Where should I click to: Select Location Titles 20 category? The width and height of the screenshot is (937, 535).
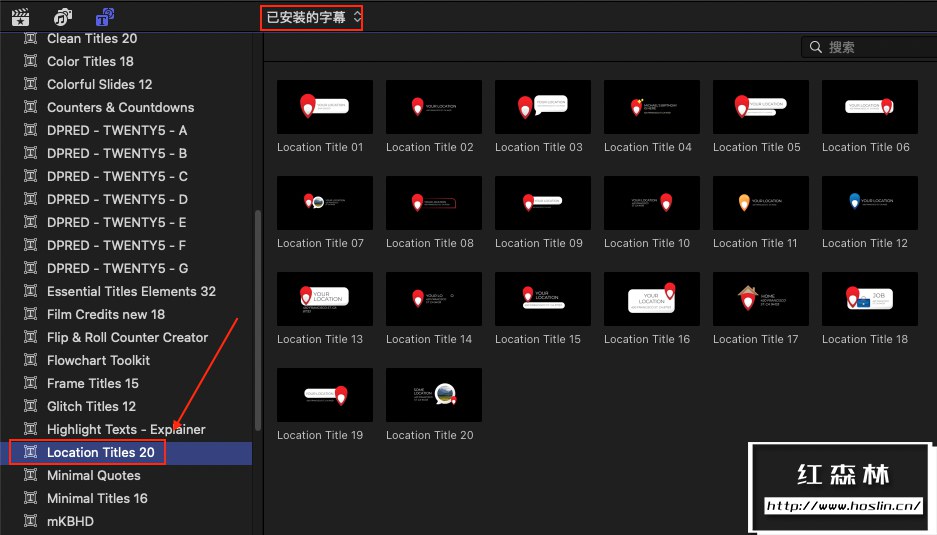click(x=126, y=453)
